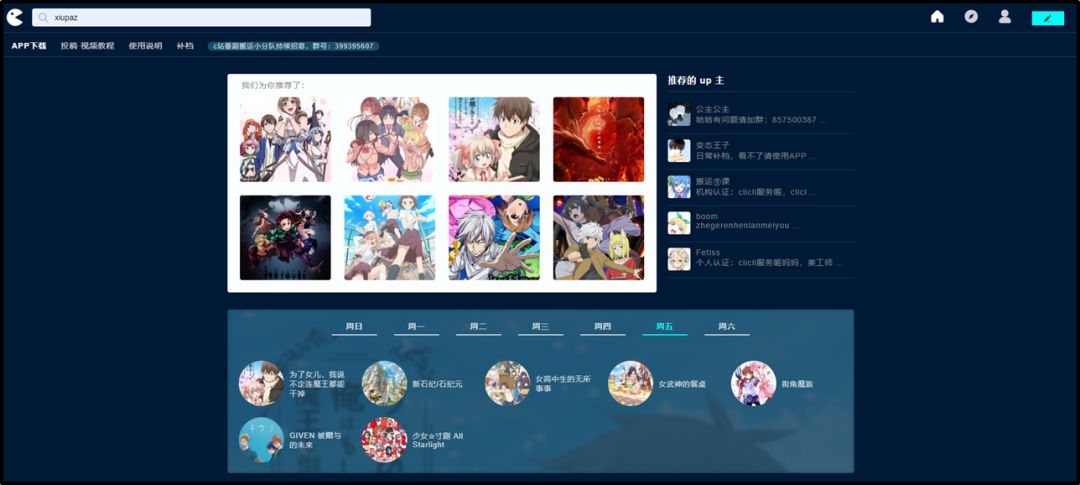The image size is (1080, 485).
Task: Switch to the 周二 tab
Action: (478, 327)
